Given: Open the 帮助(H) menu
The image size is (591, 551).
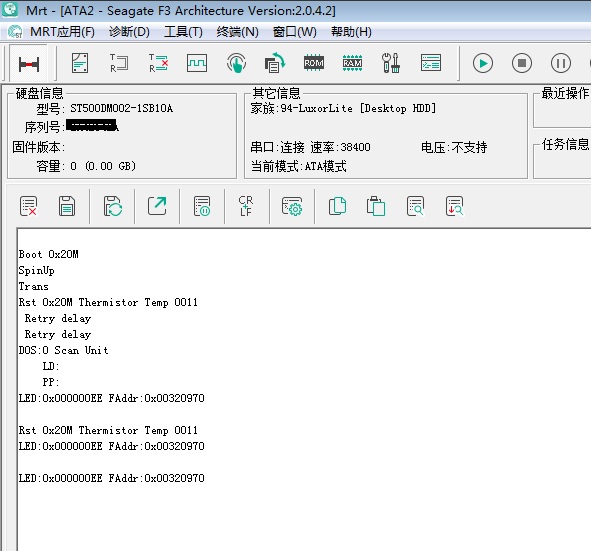Looking at the screenshot, I should [351, 32].
